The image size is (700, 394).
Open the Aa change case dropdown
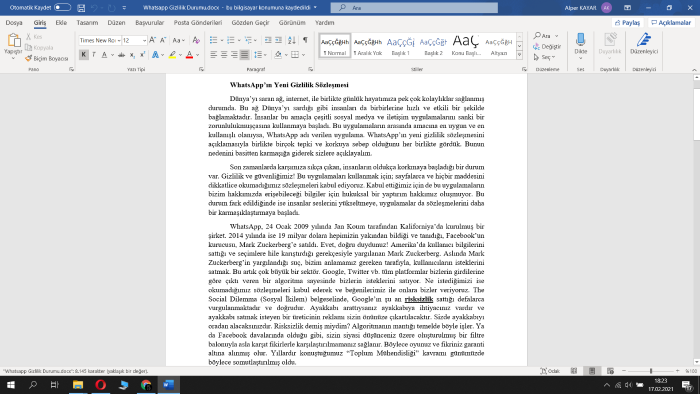click(179, 40)
